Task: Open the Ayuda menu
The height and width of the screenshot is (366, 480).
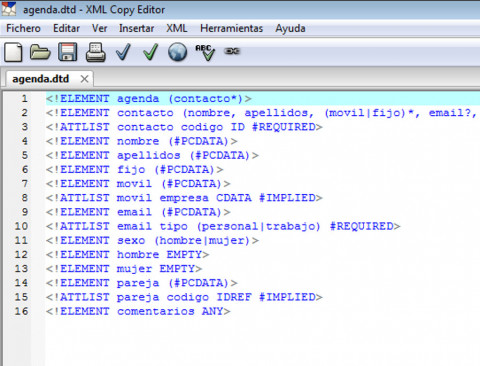Action: tap(290, 28)
